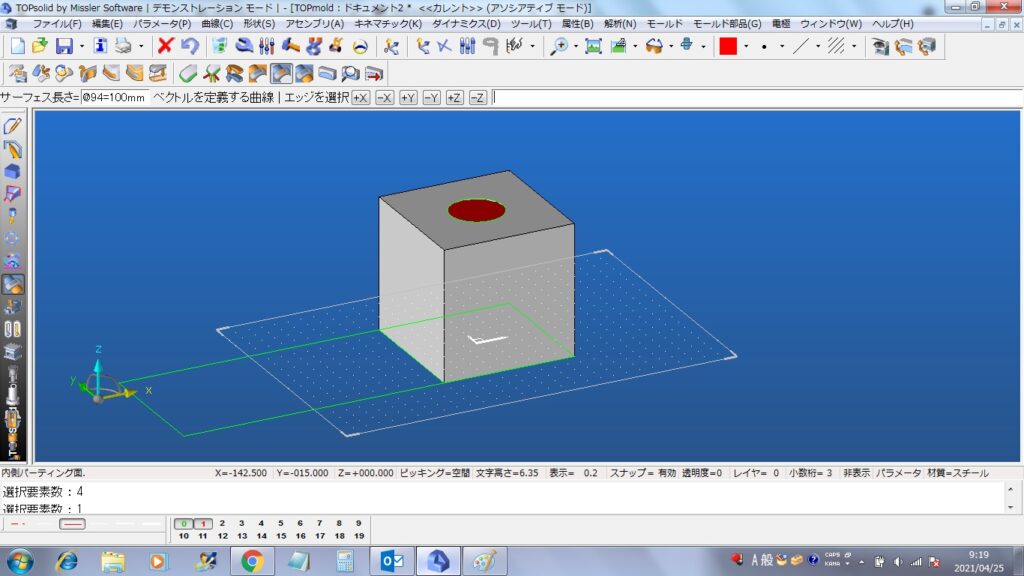Toggle layer 0 button

tap(184, 523)
